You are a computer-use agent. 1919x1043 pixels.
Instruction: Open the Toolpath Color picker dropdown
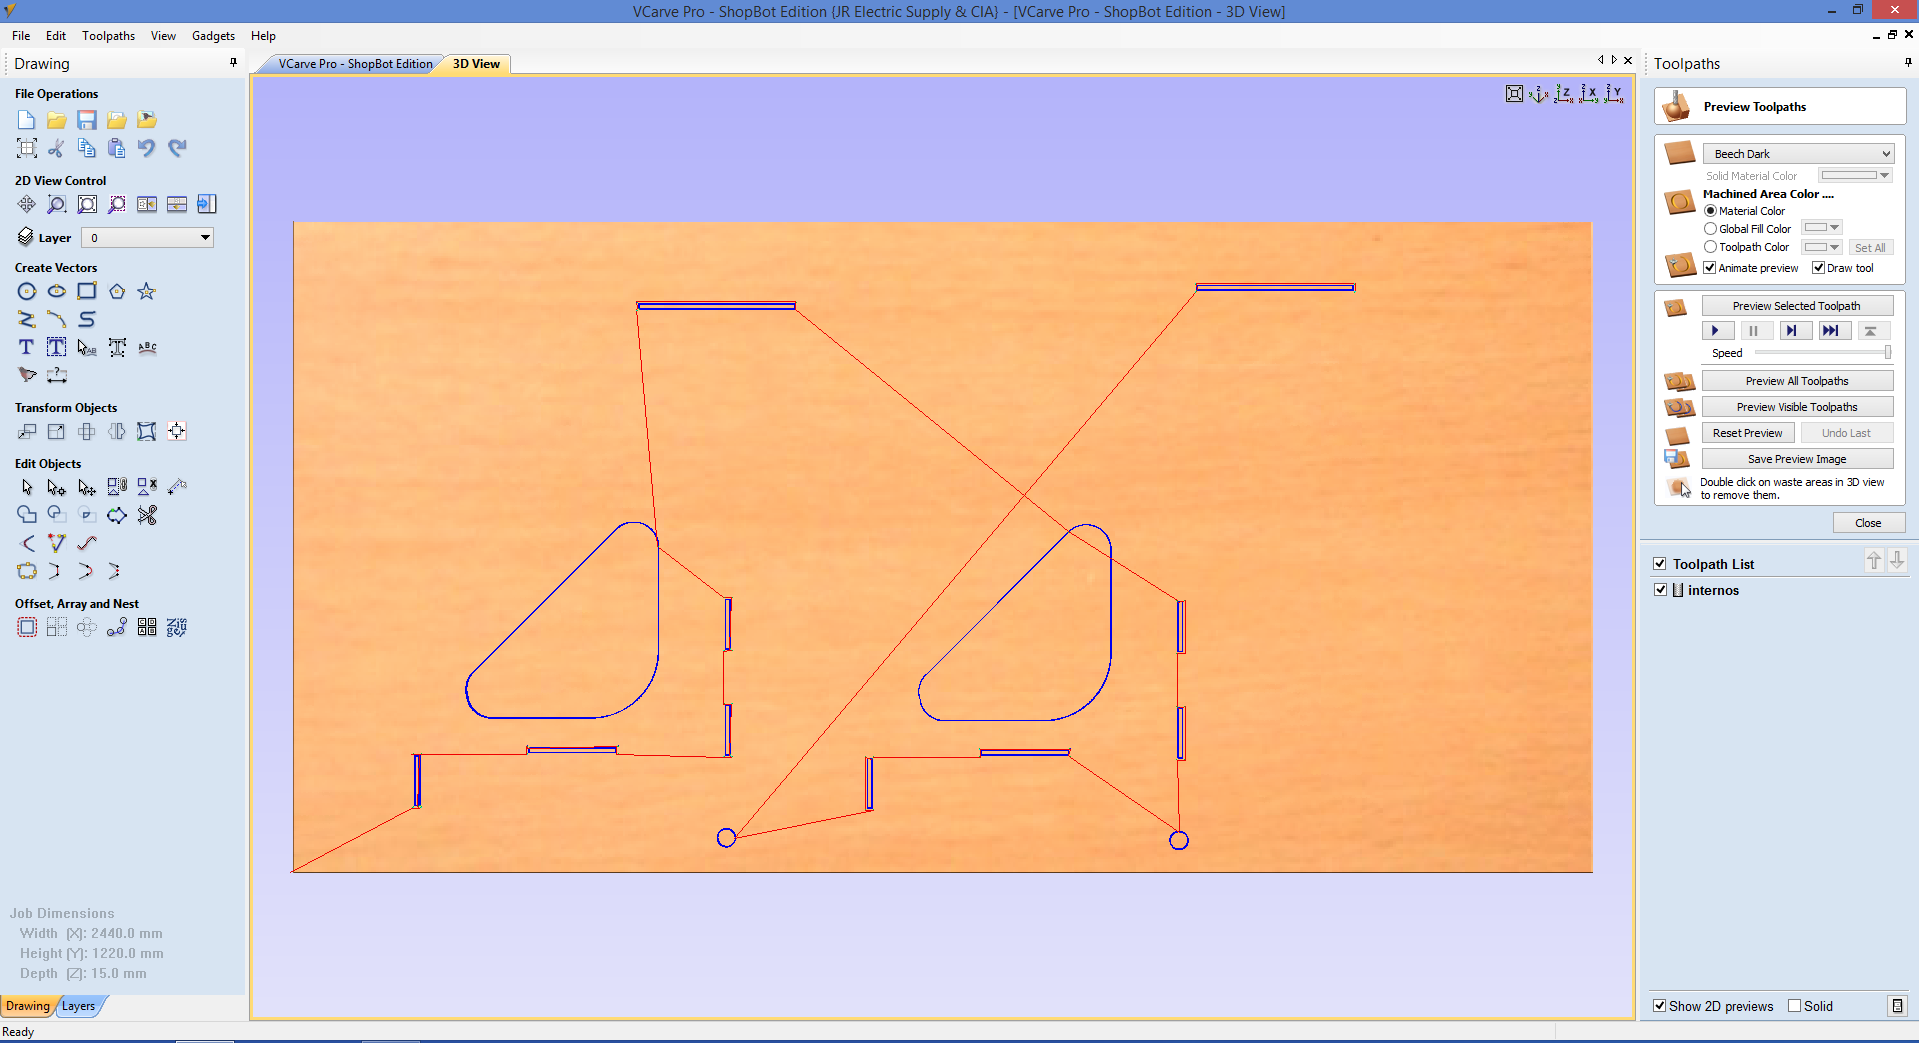click(x=1822, y=247)
